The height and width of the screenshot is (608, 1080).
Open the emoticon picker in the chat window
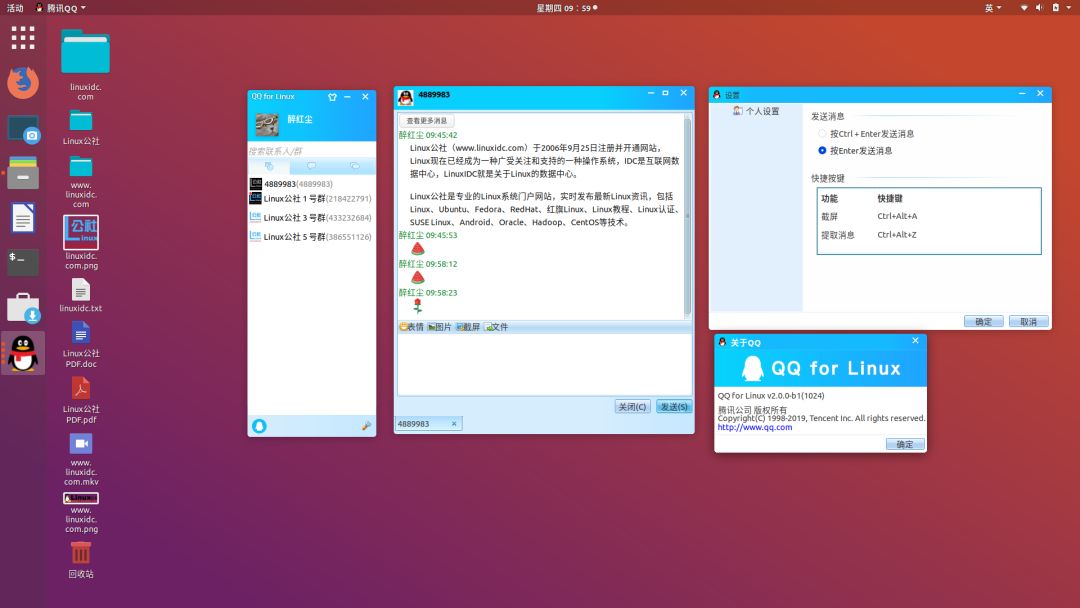pyautogui.click(x=409, y=326)
